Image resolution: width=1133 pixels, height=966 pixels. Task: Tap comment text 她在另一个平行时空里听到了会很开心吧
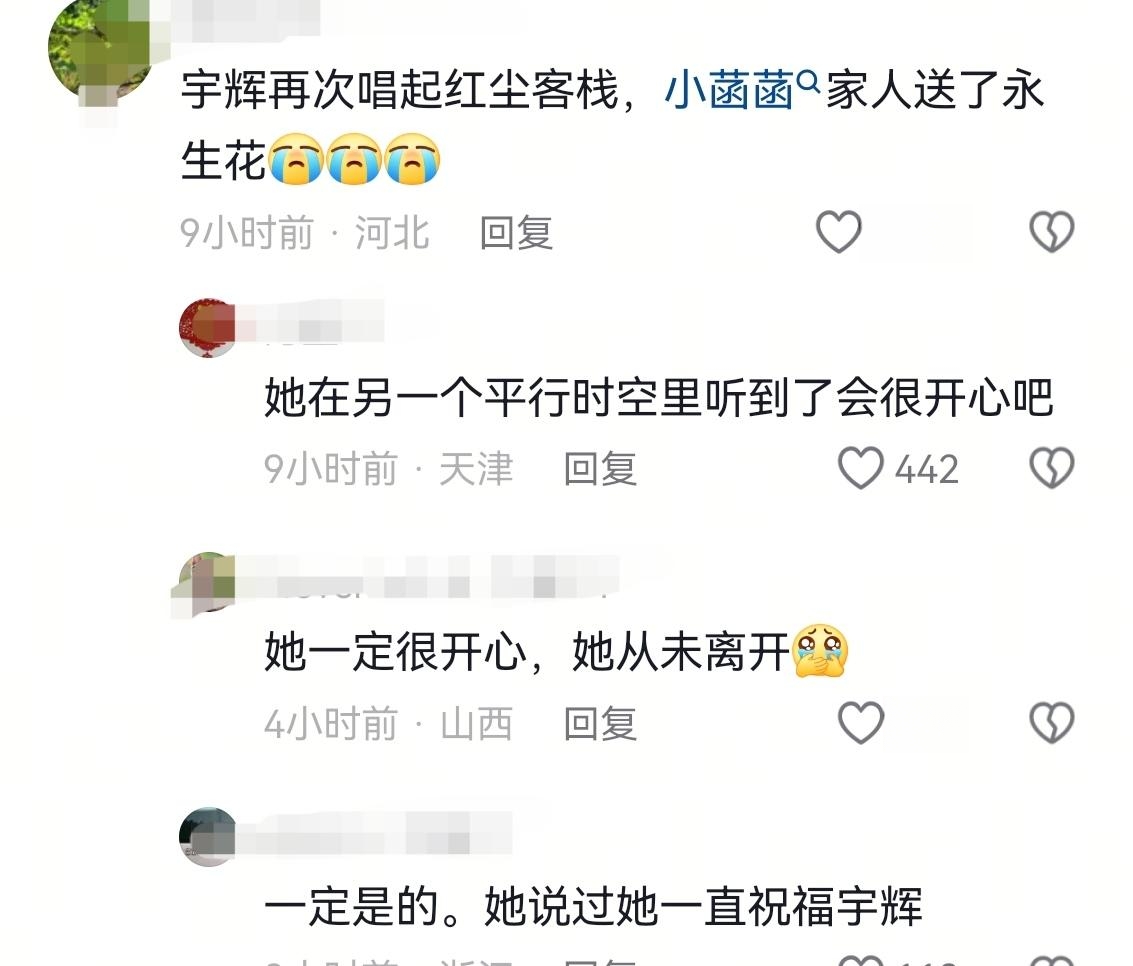658,397
